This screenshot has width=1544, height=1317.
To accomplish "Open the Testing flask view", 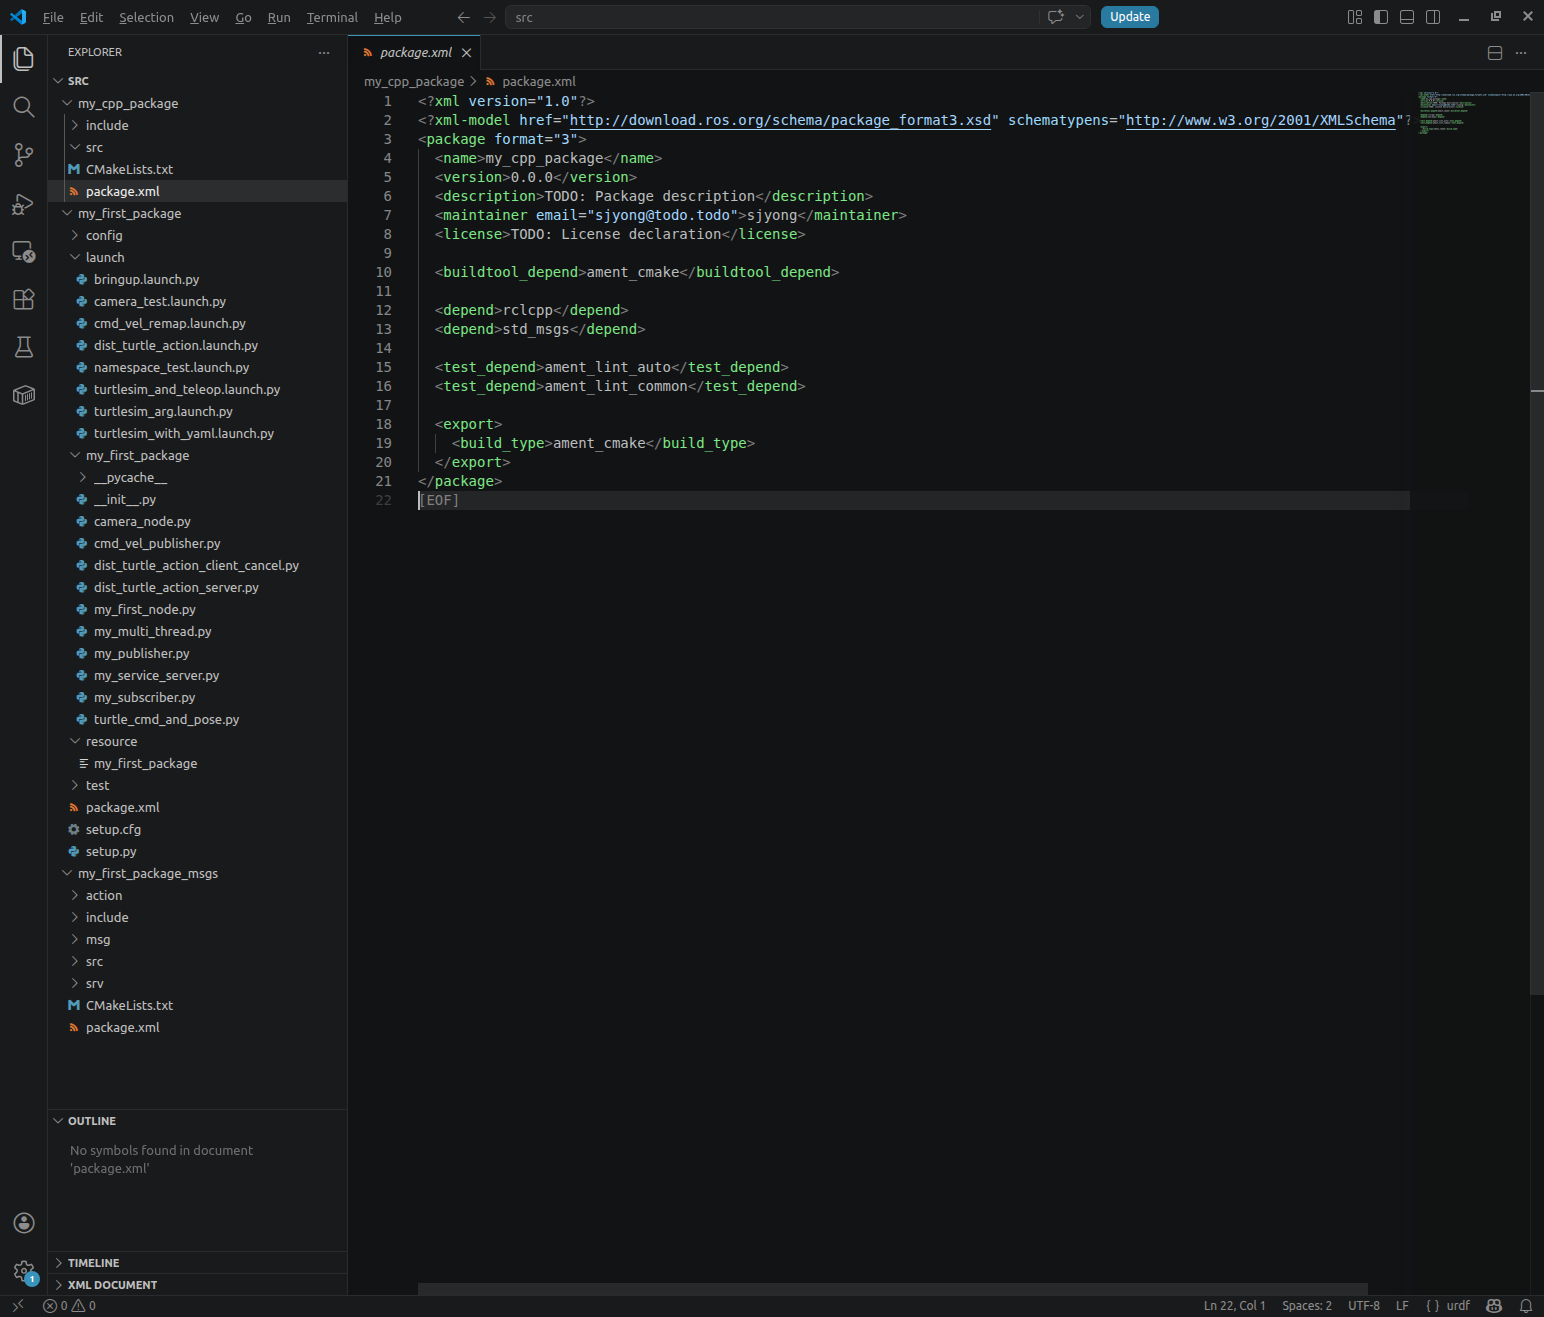I will tap(24, 347).
